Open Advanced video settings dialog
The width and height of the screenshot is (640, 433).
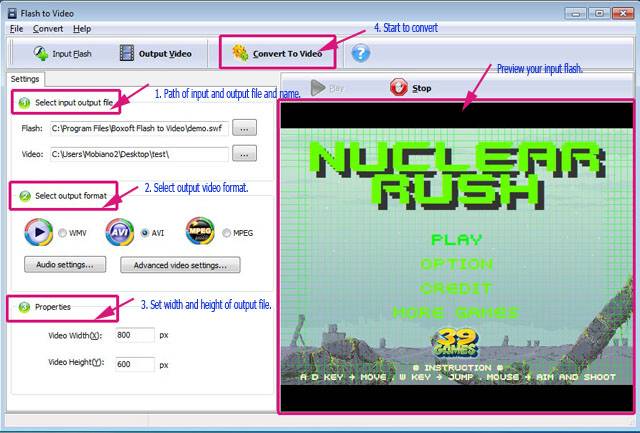click(180, 265)
